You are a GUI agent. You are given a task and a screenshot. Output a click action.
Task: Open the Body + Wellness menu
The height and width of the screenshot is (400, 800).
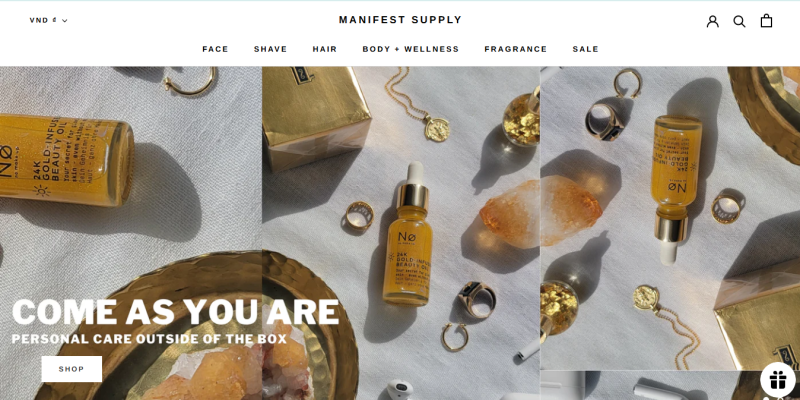click(x=411, y=49)
